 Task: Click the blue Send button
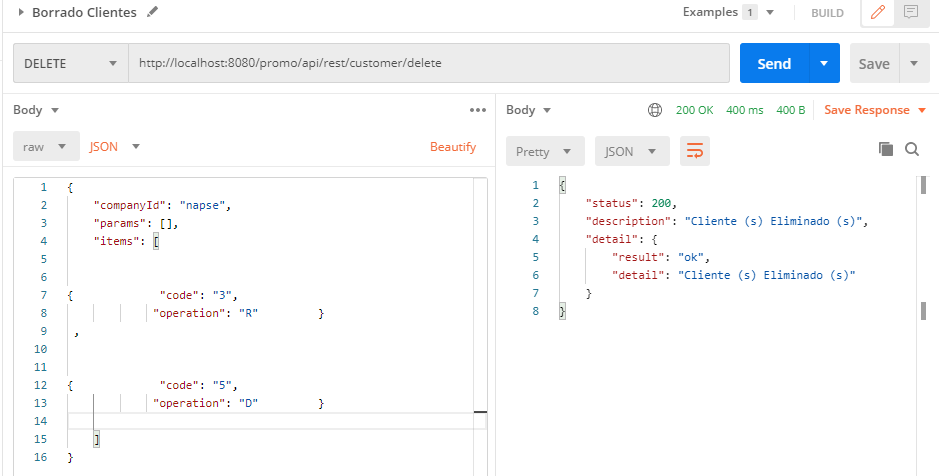(x=774, y=63)
